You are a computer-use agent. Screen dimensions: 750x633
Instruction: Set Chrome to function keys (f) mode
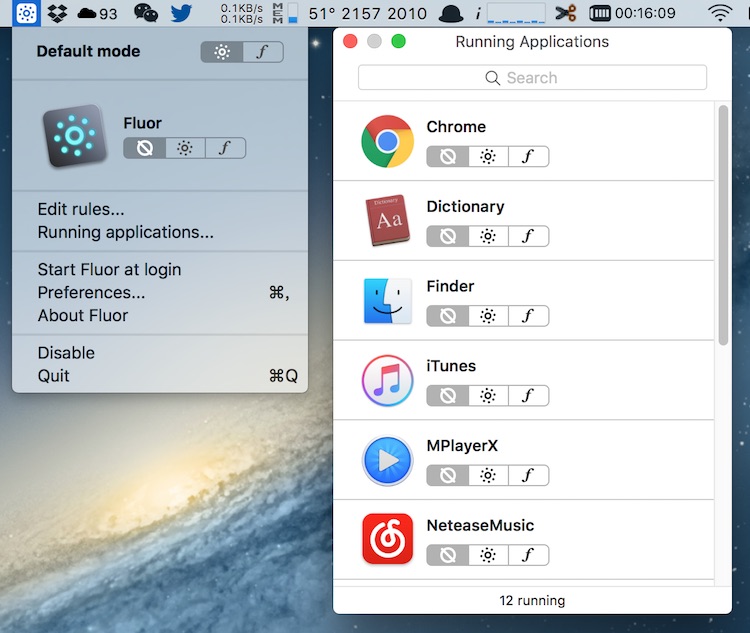coord(528,156)
